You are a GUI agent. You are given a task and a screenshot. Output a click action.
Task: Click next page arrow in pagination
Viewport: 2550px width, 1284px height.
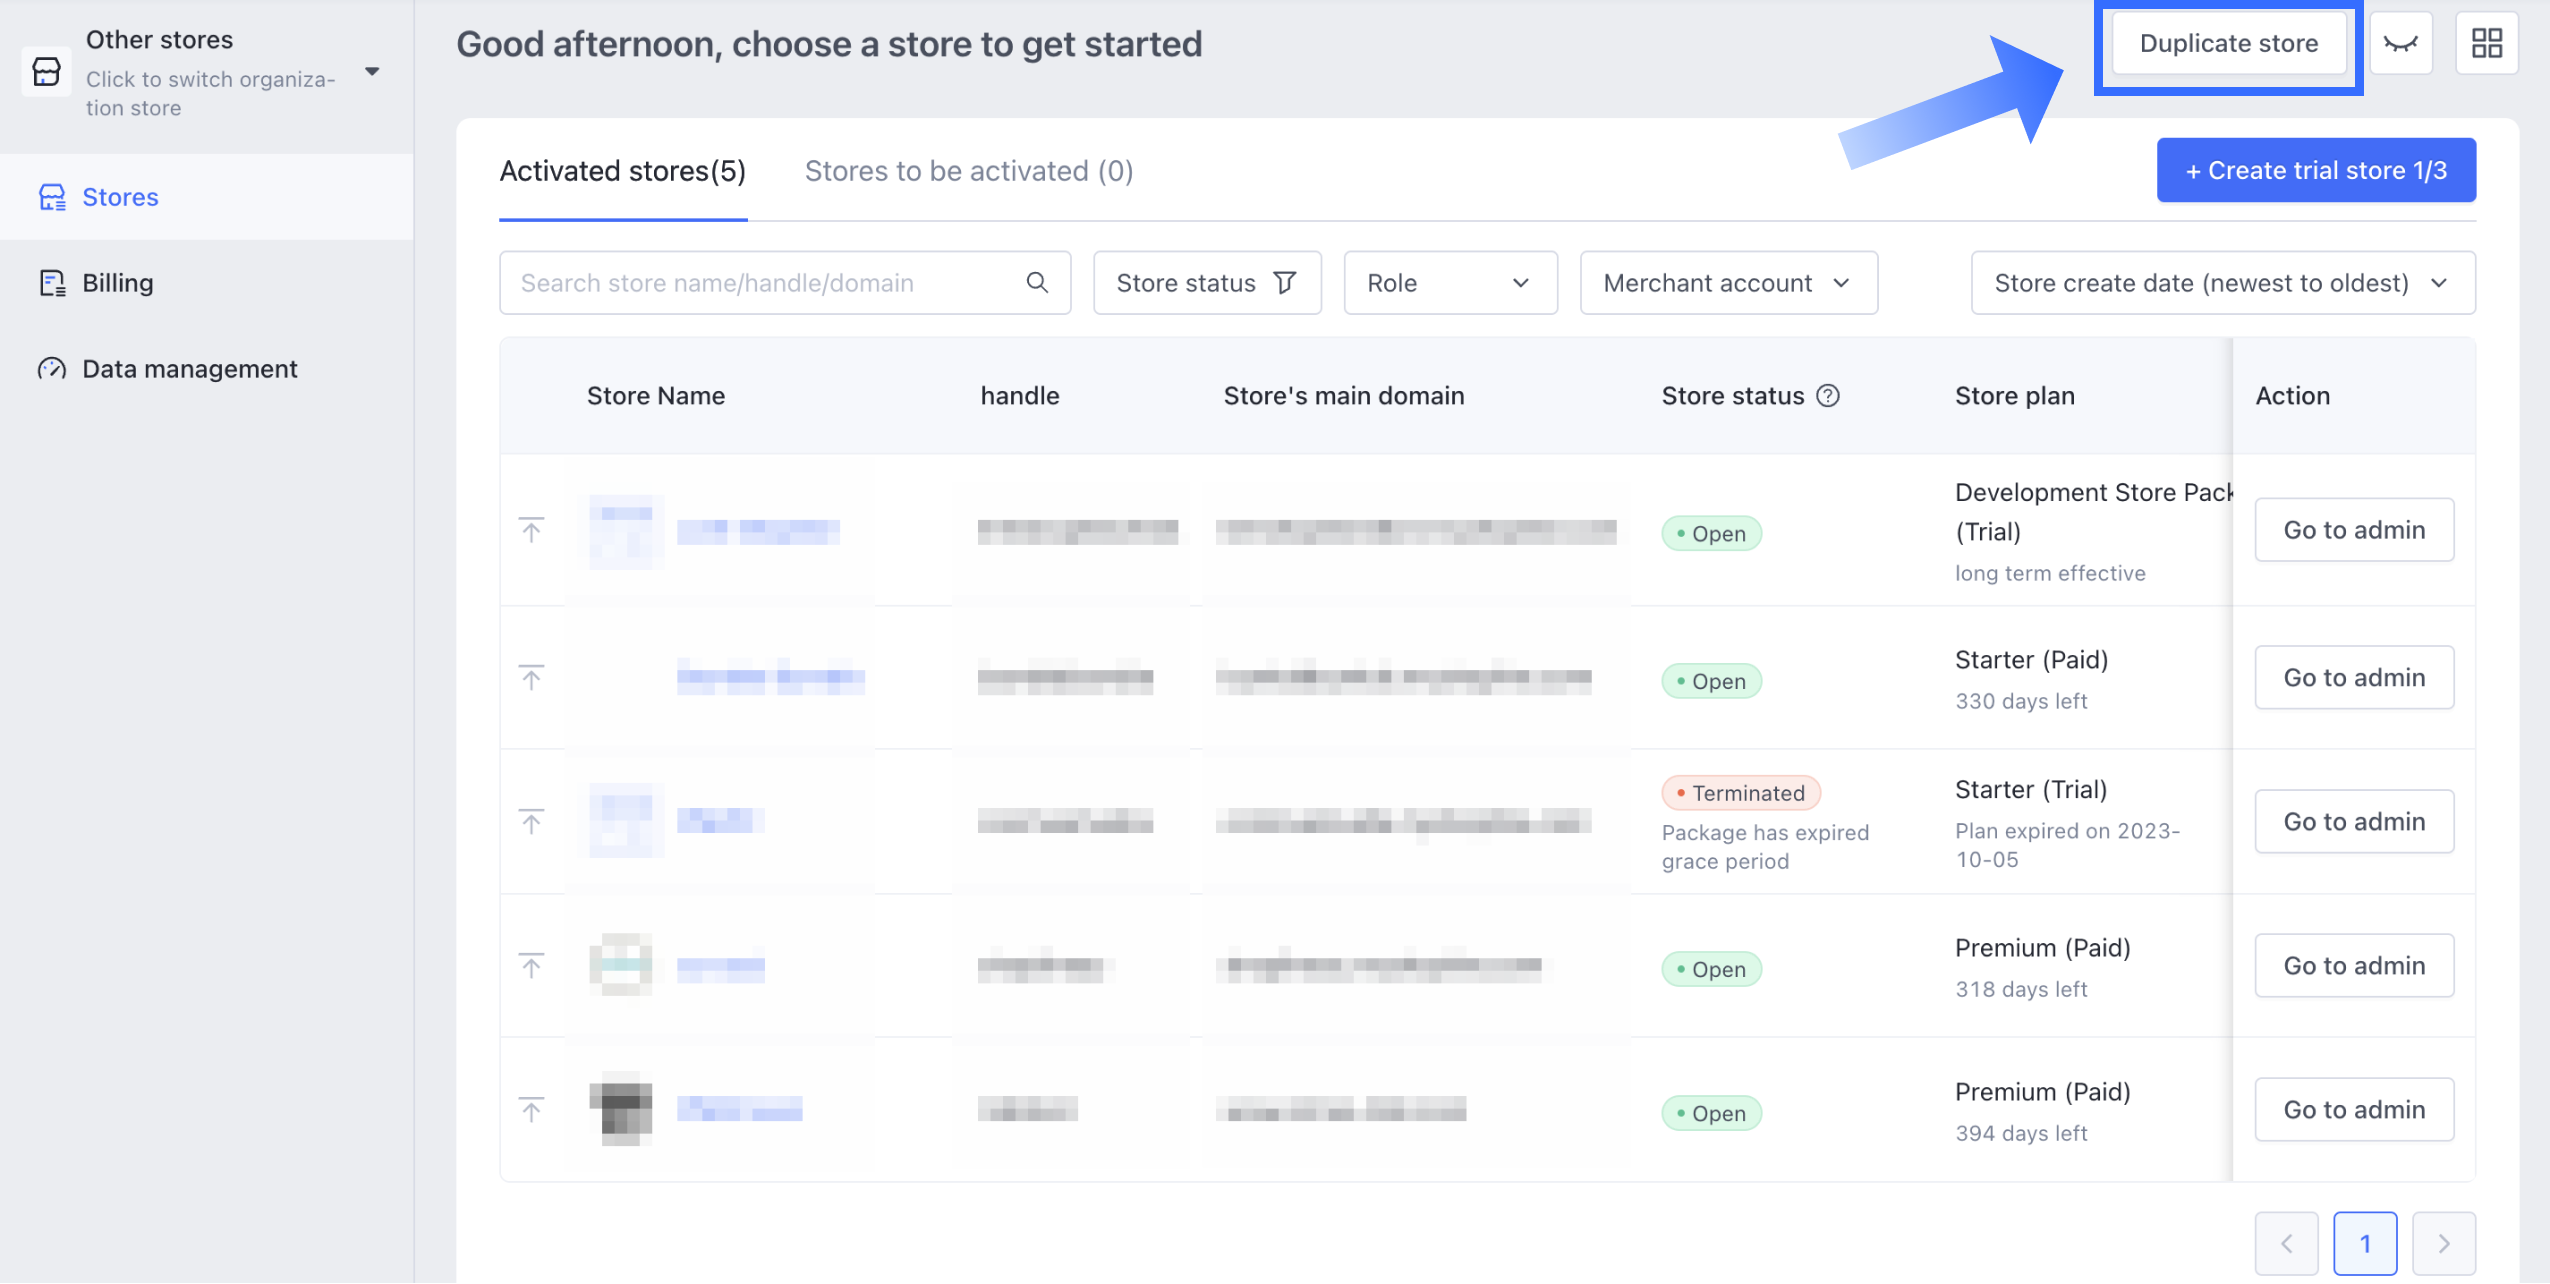[2443, 1243]
